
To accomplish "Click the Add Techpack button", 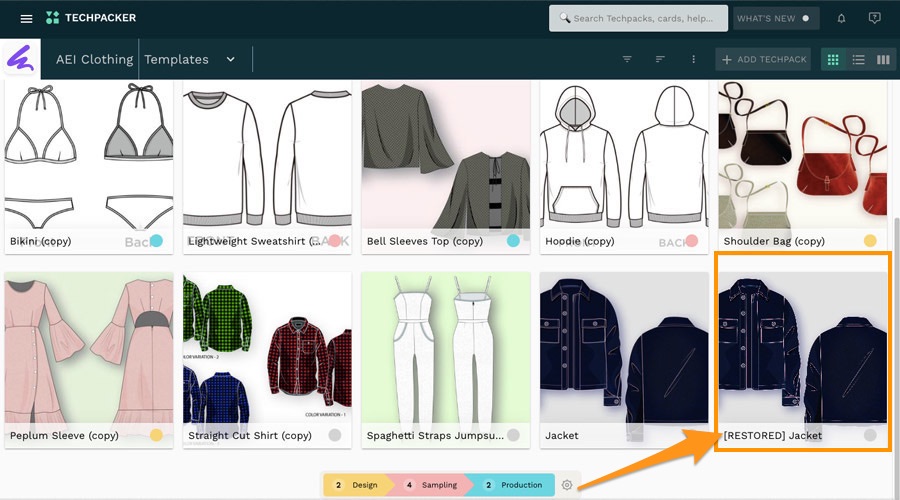I will coord(763,59).
